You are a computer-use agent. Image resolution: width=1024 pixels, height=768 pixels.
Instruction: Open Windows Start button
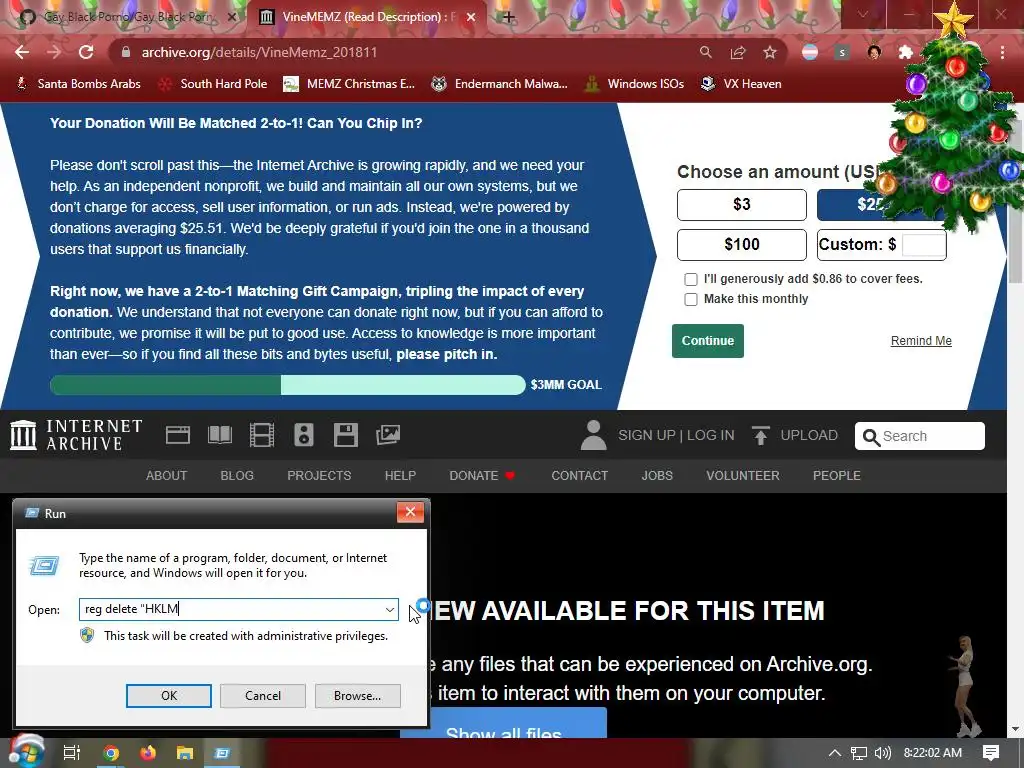pyautogui.click(x=25, y=752)
